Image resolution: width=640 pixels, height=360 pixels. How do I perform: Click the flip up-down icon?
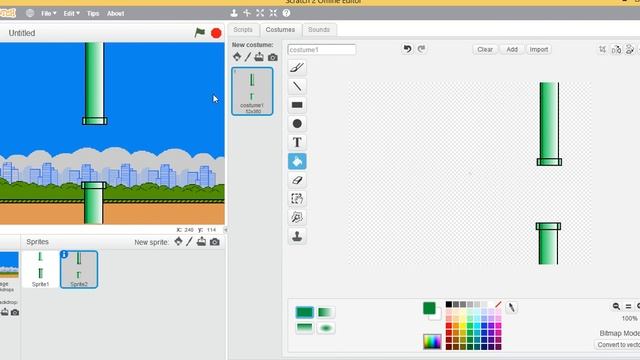click(x=630, y=49)
